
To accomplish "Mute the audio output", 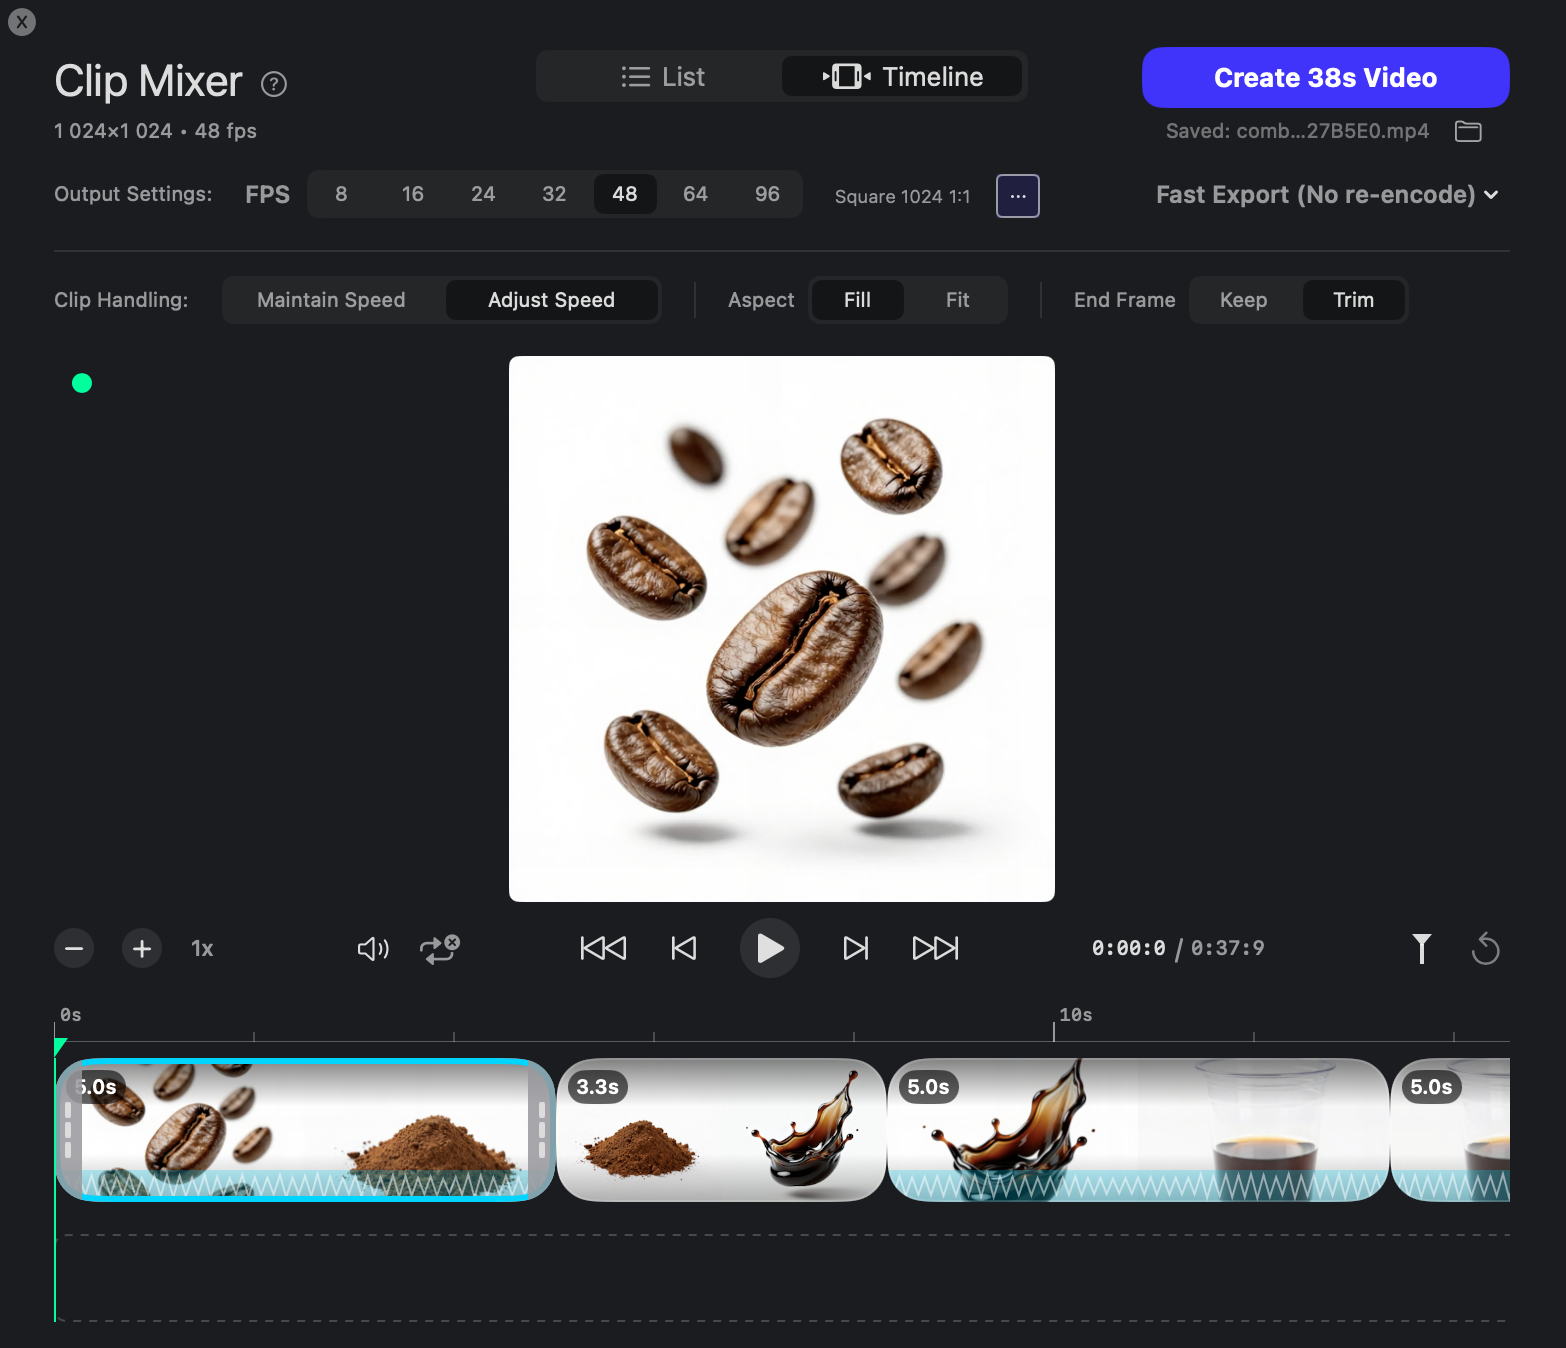I will click(x=371, y=948).
